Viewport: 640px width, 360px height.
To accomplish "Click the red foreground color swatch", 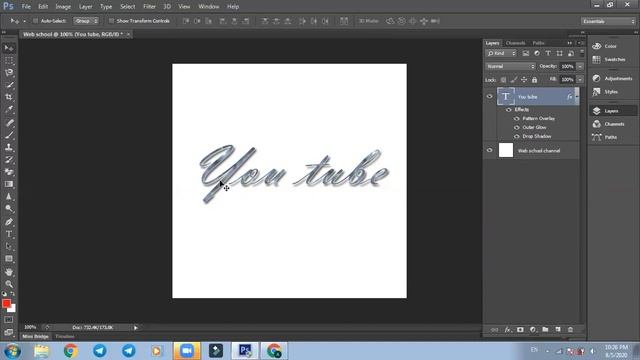I will 6,303.
